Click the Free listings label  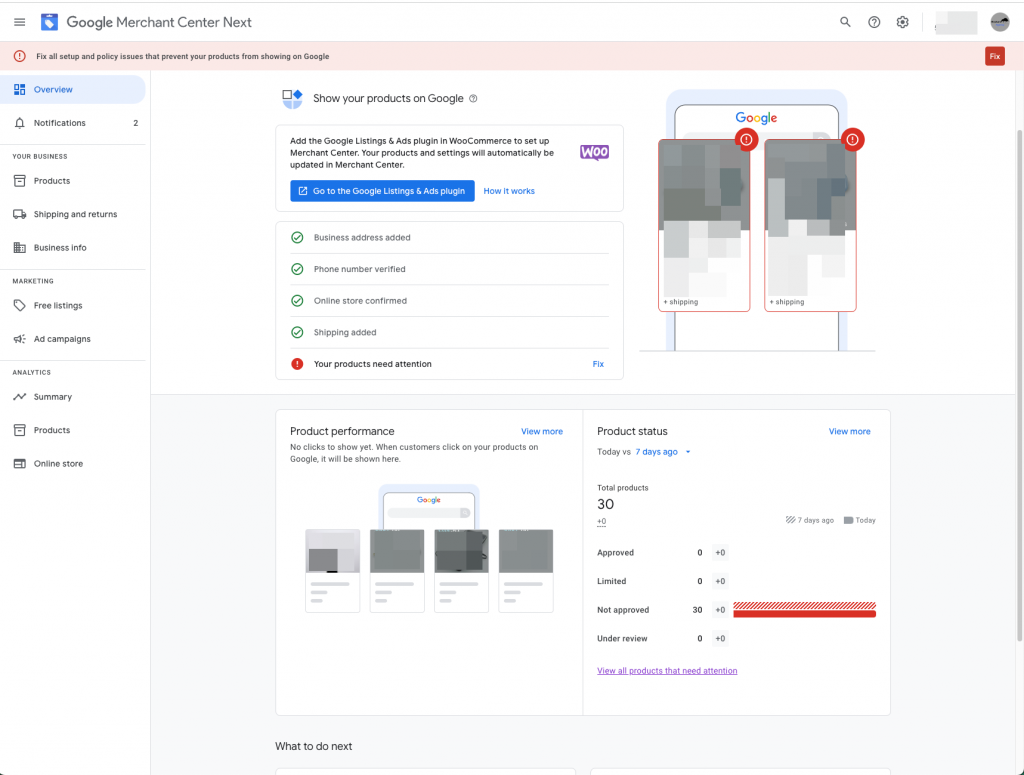58,306
